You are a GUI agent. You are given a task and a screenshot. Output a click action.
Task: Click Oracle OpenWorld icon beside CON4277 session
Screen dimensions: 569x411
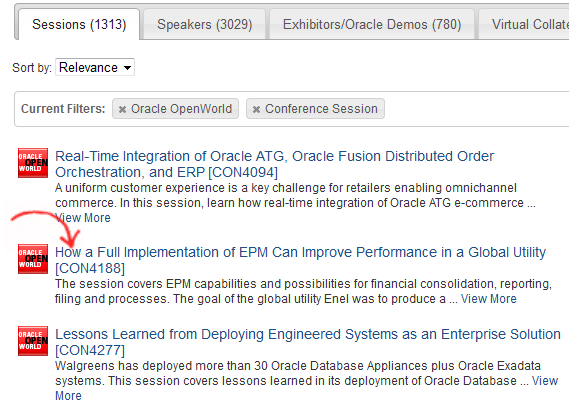(33, 341)
